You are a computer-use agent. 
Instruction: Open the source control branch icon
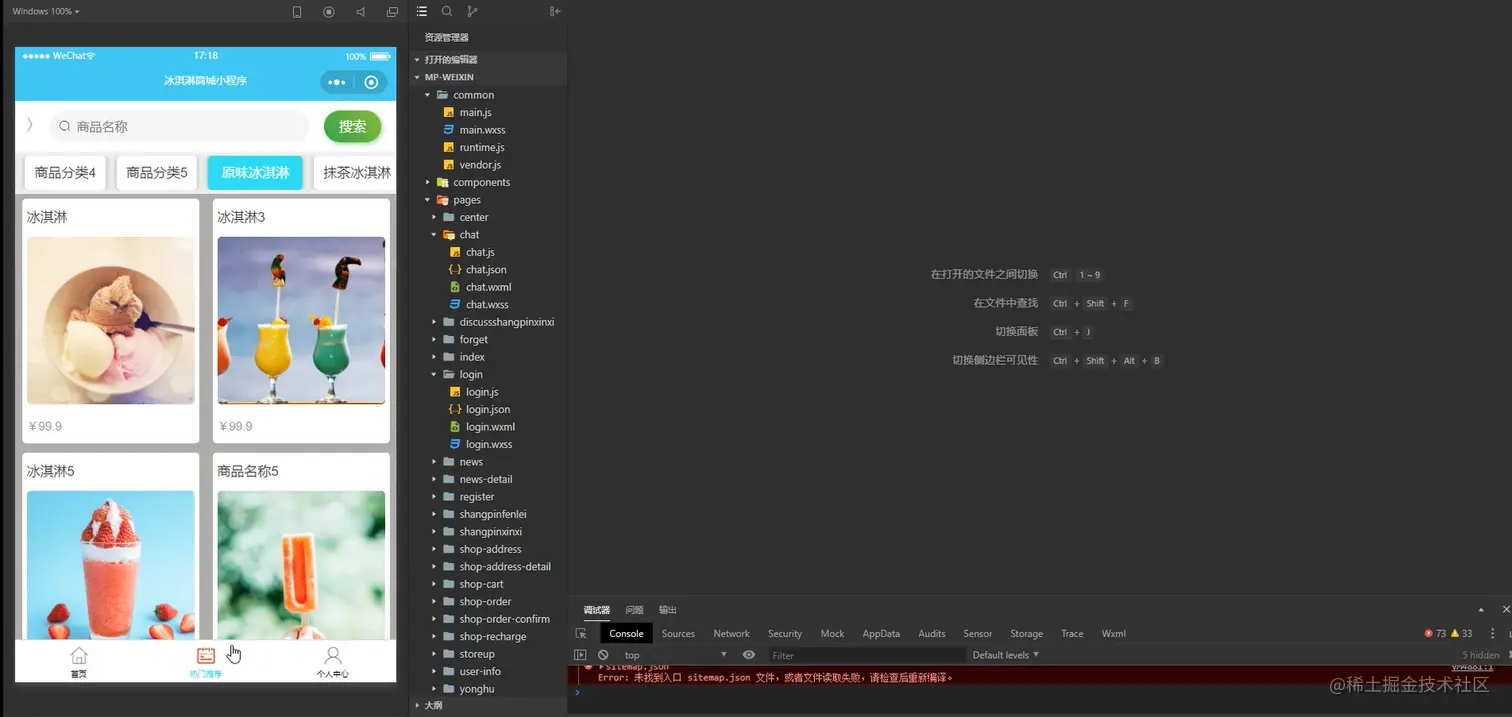(x=472, y=11)
